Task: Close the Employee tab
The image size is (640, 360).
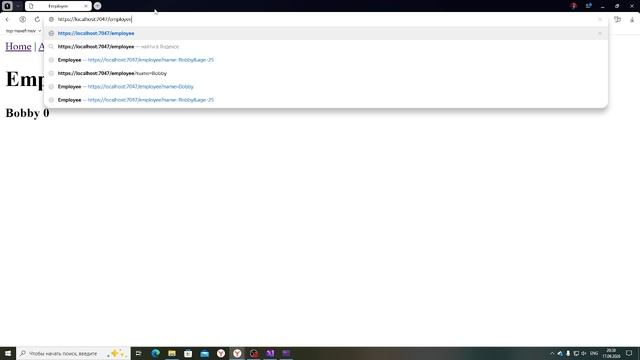Action: (x=85, y=6)
